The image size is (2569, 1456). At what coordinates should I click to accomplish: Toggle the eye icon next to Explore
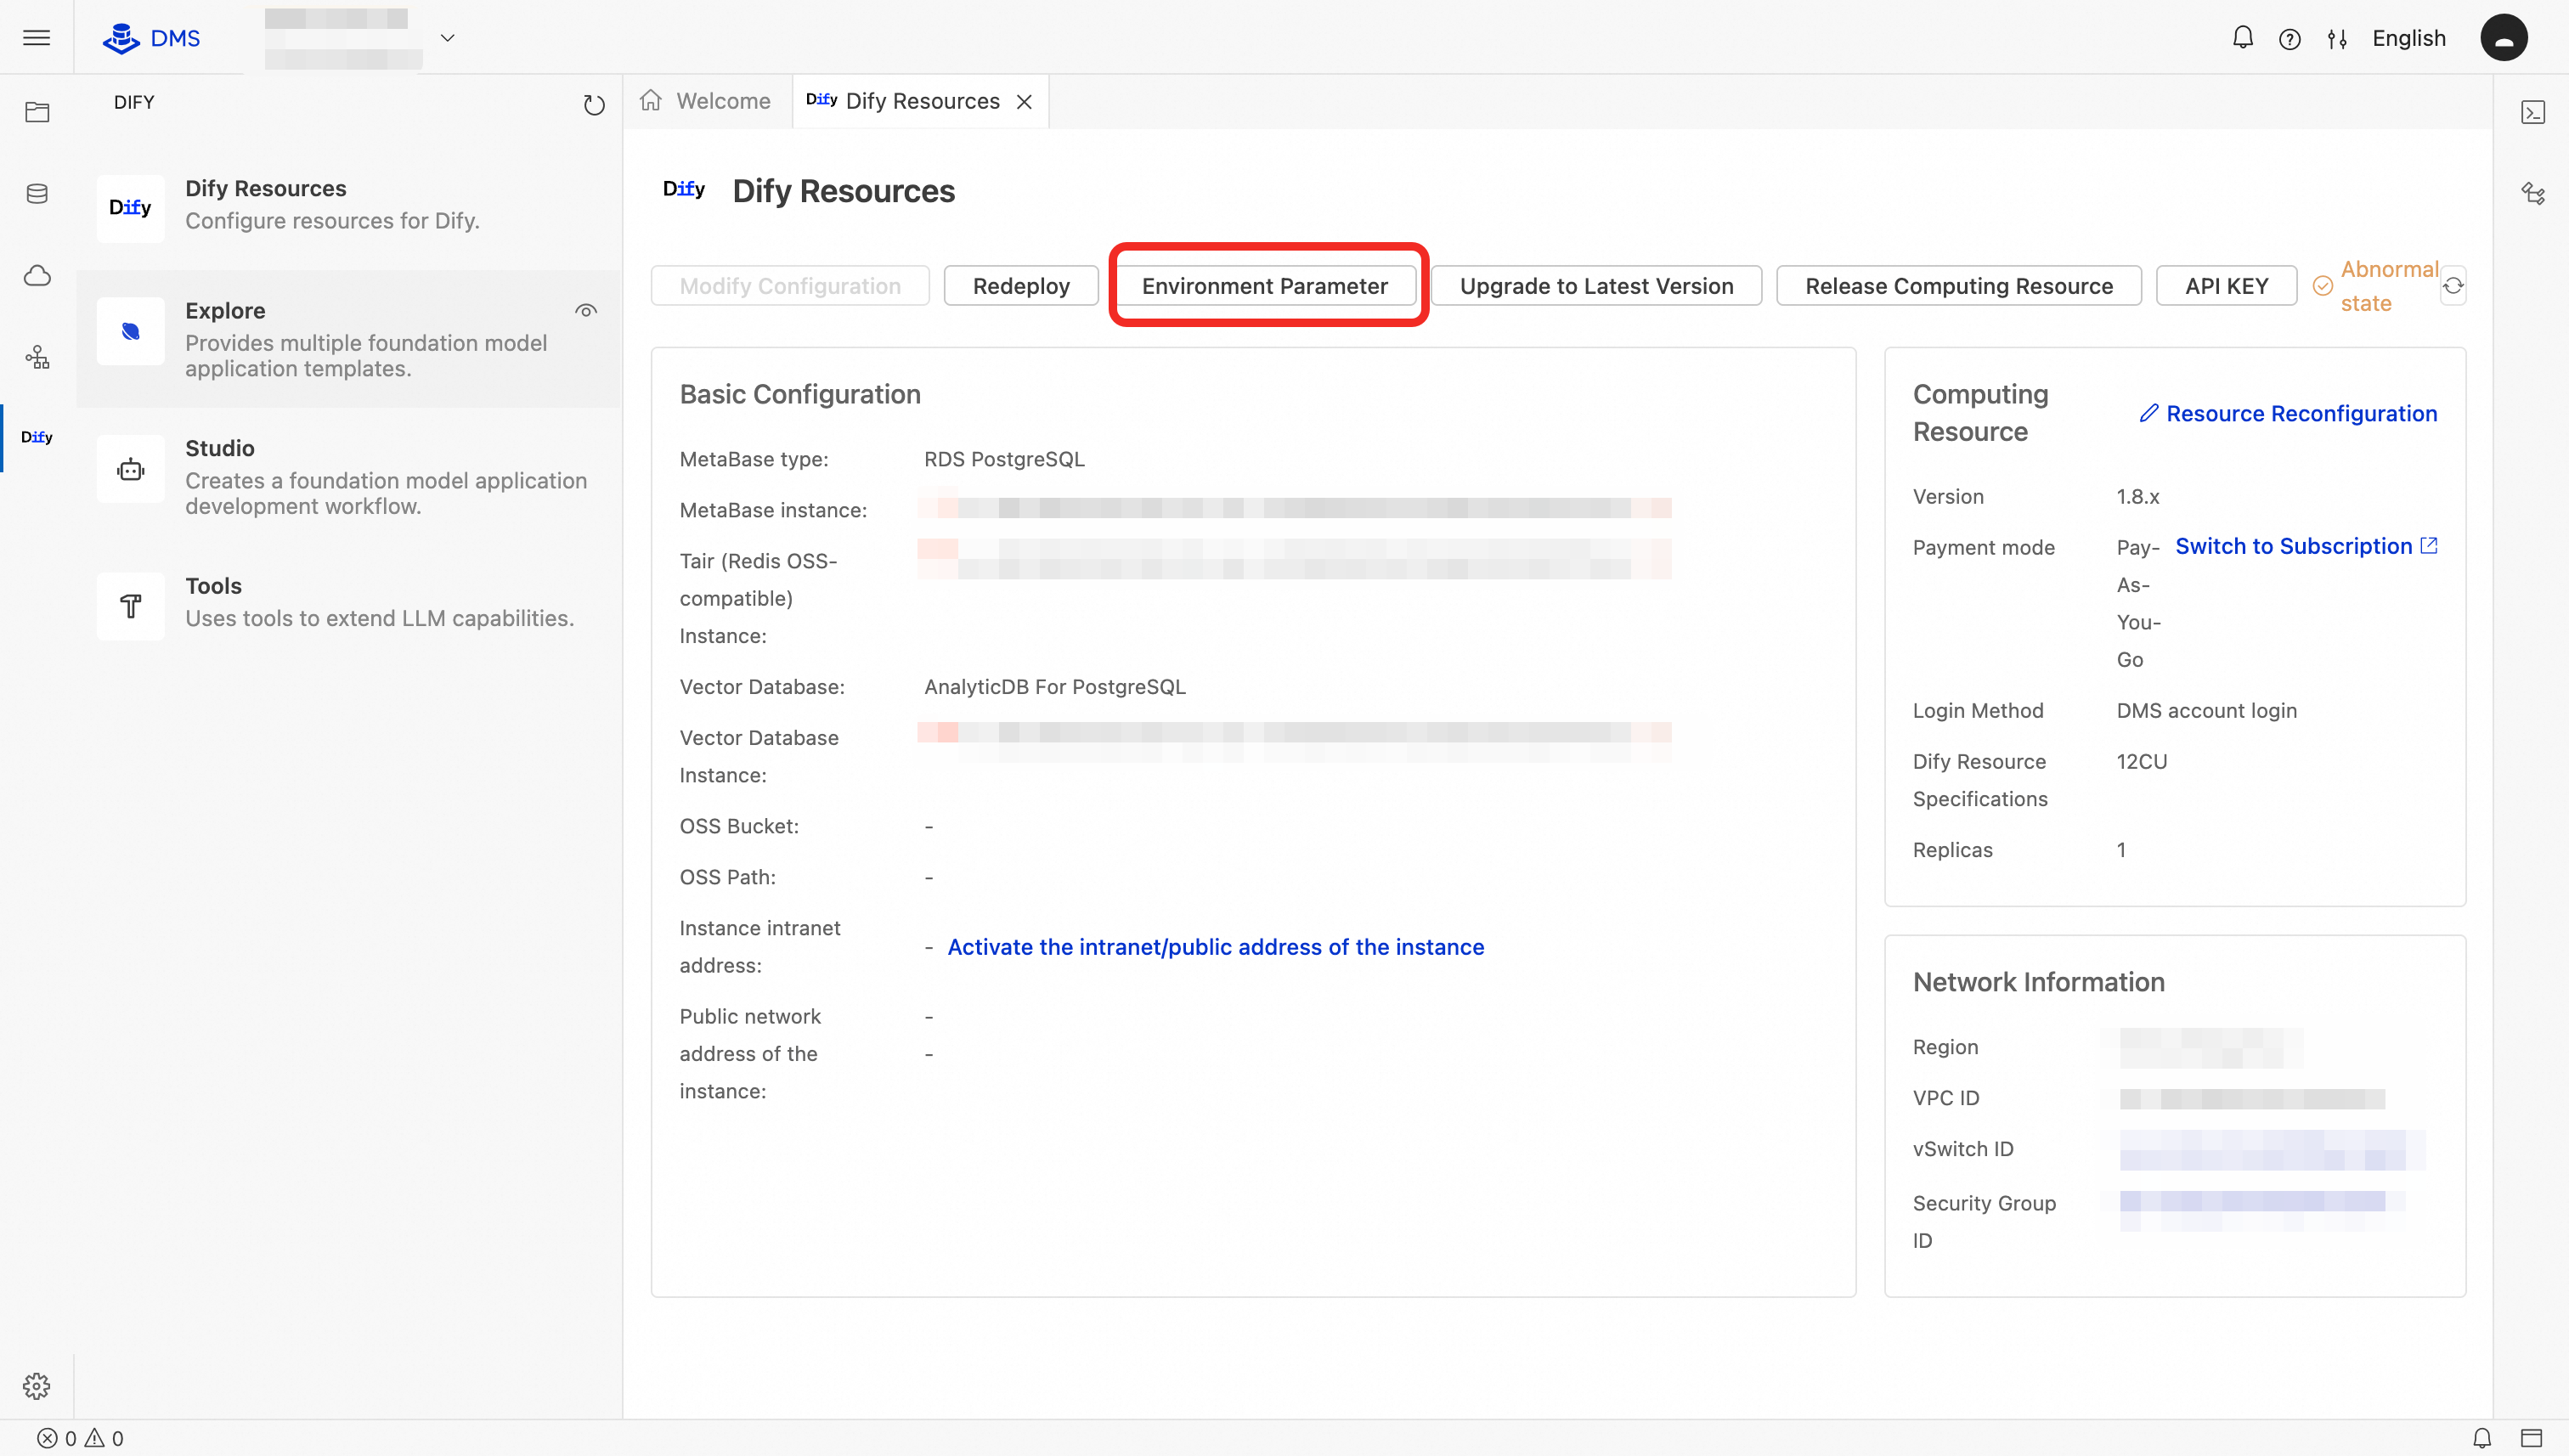(587, 310)
